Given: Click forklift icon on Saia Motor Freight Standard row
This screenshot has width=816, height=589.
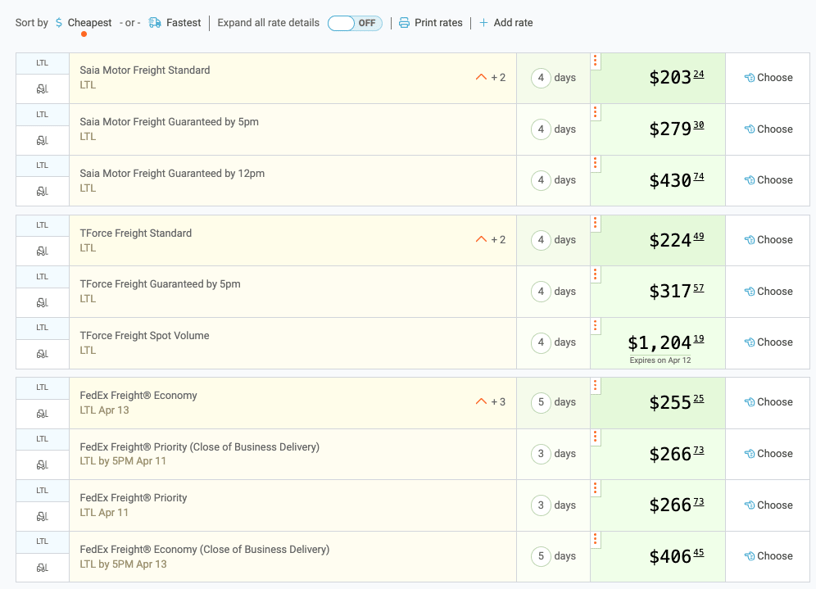Looking at the screenshot, I should 42,89.
